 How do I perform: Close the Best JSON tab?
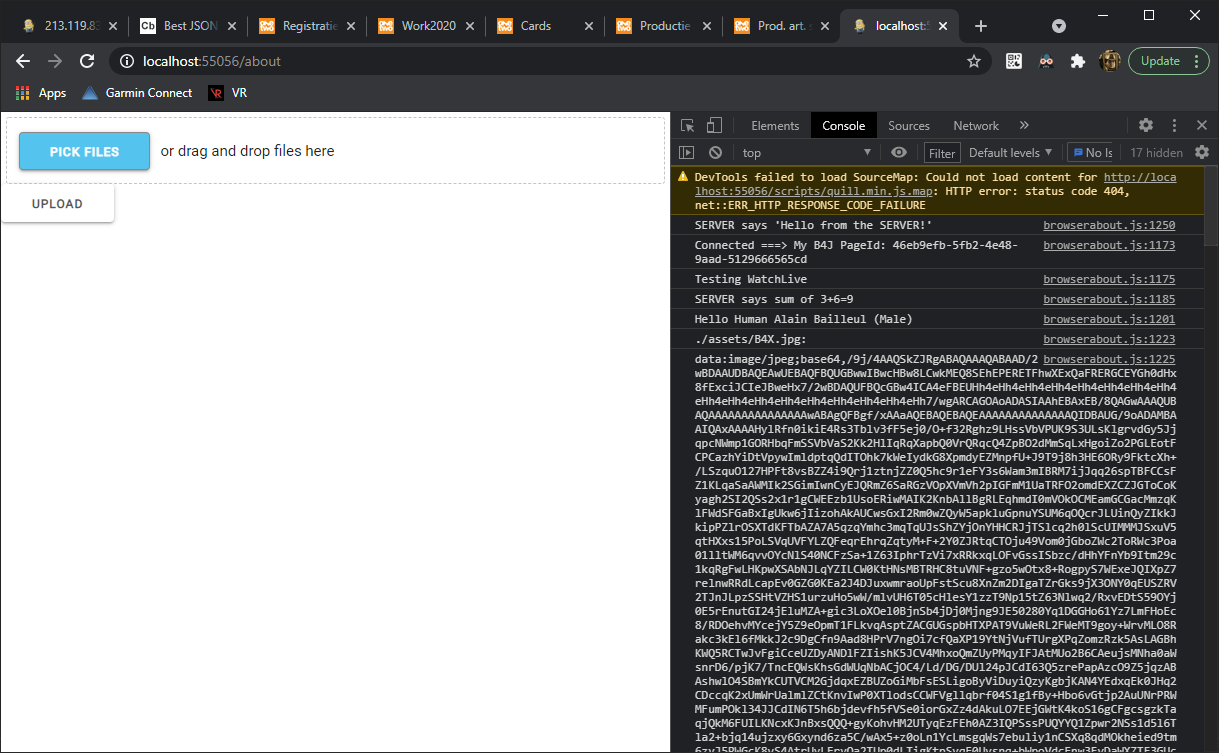point(233,26)
